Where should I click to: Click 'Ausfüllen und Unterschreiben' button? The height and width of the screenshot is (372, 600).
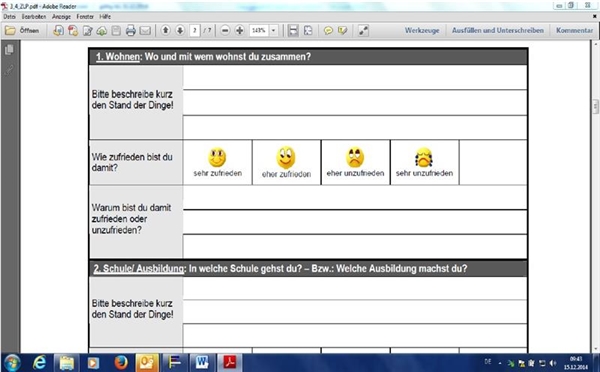pyautogui.click(x=497, y=30)
